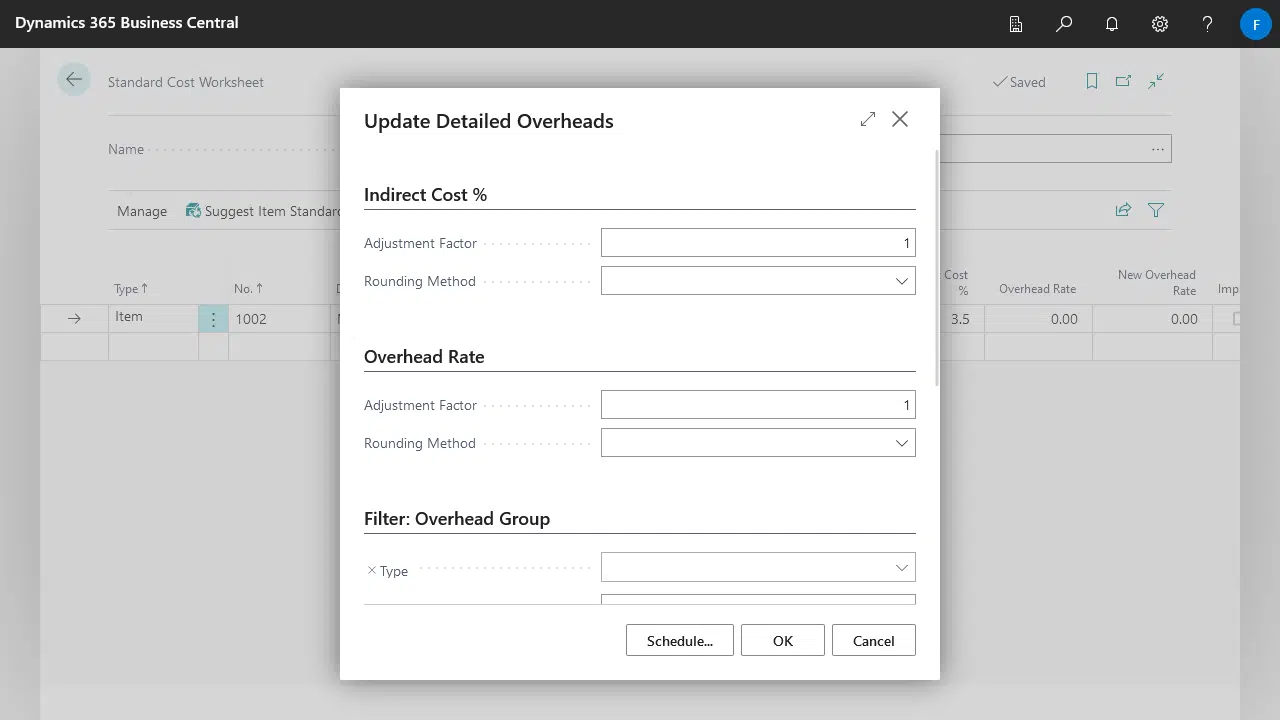Open the Manage menu
The image size is (1280, 720).
pyautogui.click(x=142, y=211)
